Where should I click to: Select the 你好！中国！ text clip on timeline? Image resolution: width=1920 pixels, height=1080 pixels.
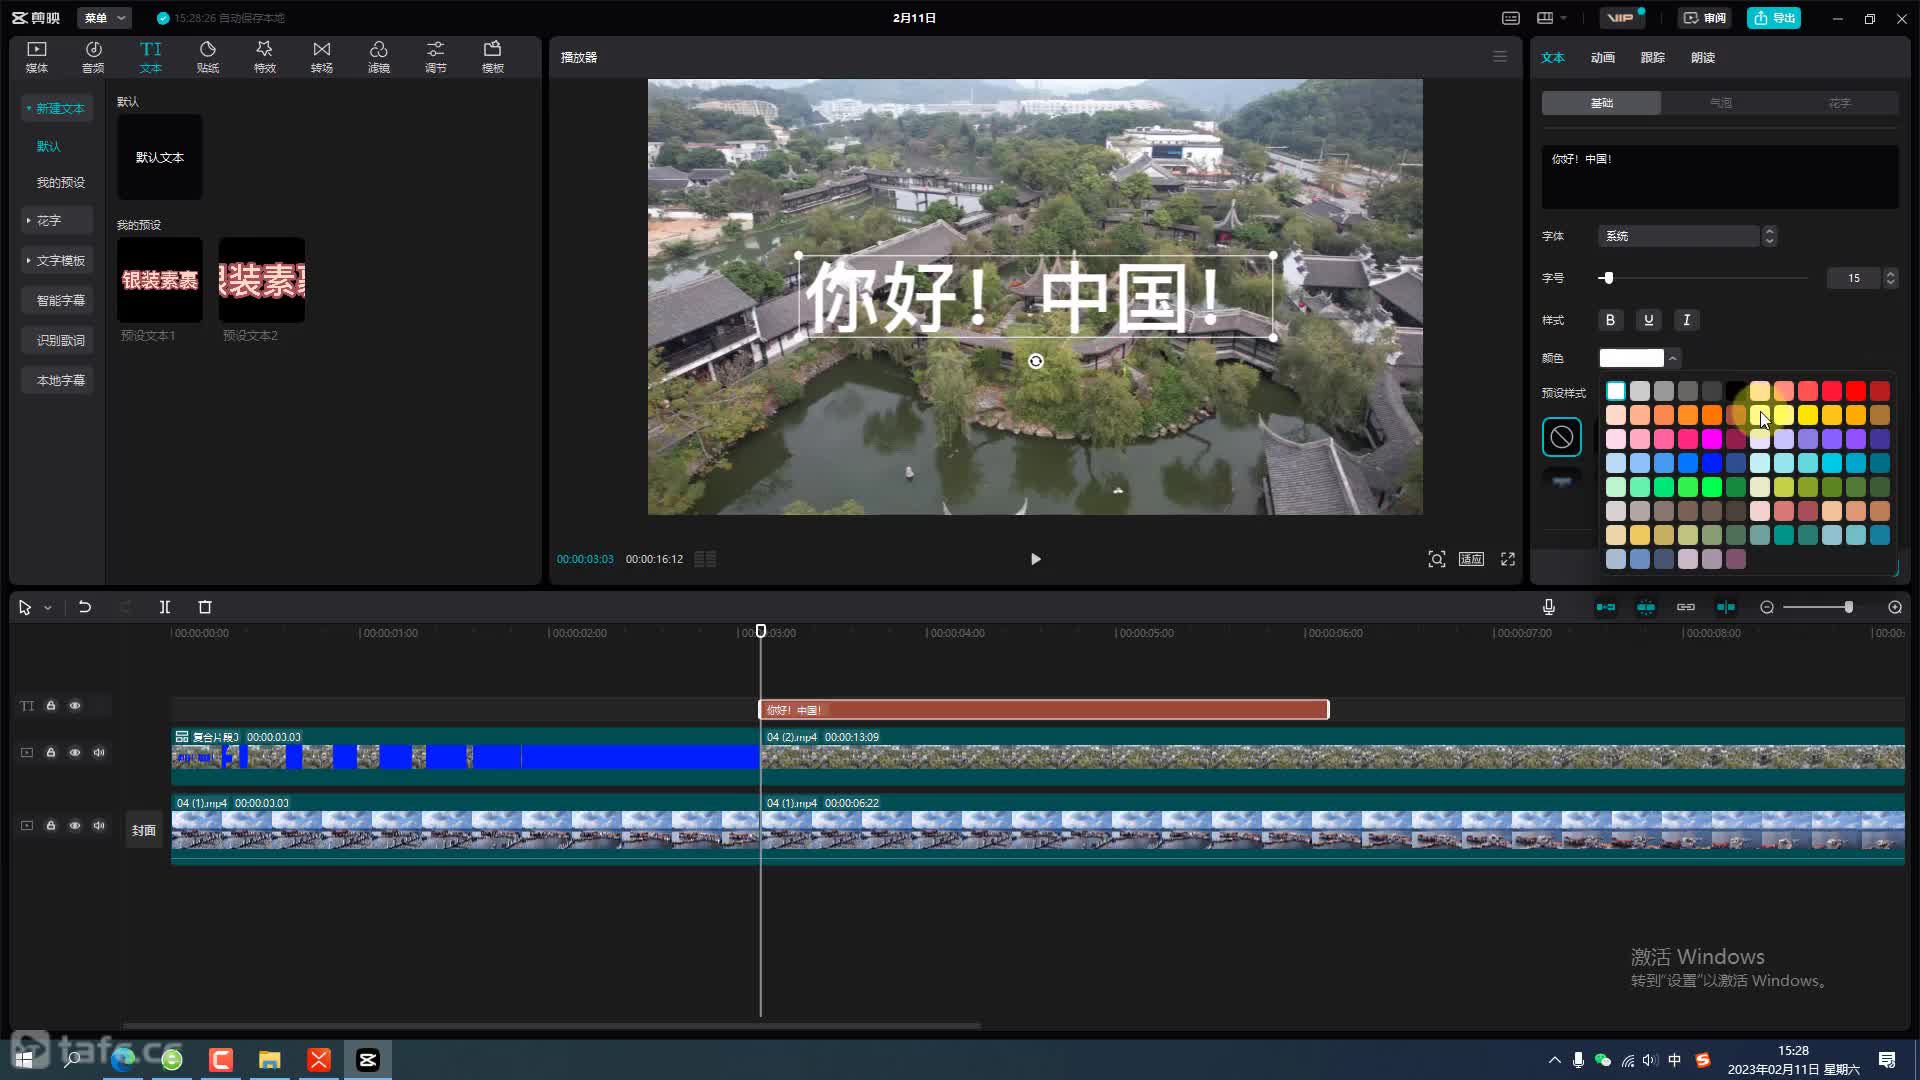point(1044,710)
